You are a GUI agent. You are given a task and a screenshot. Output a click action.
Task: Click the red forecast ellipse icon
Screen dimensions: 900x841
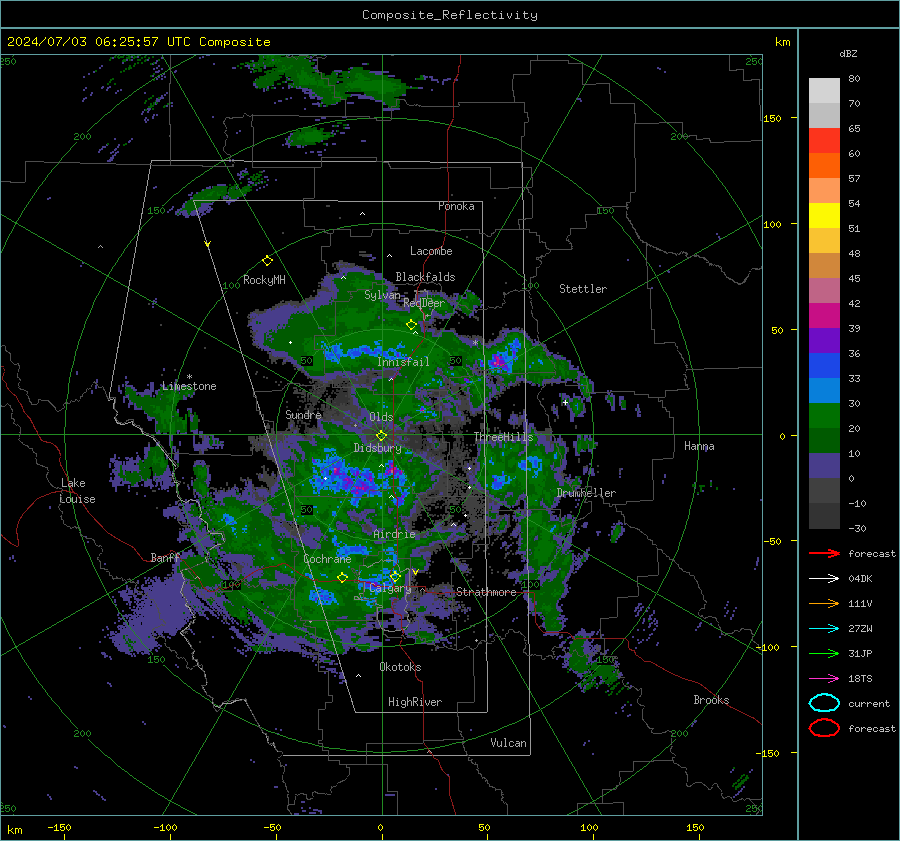pyautogui.click(x=824, y=728)
